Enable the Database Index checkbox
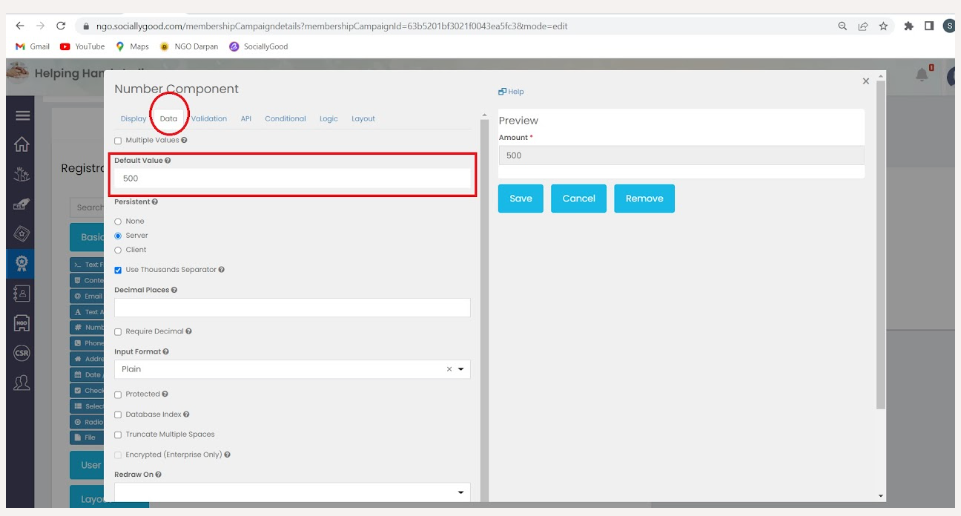 pos(118,415)
